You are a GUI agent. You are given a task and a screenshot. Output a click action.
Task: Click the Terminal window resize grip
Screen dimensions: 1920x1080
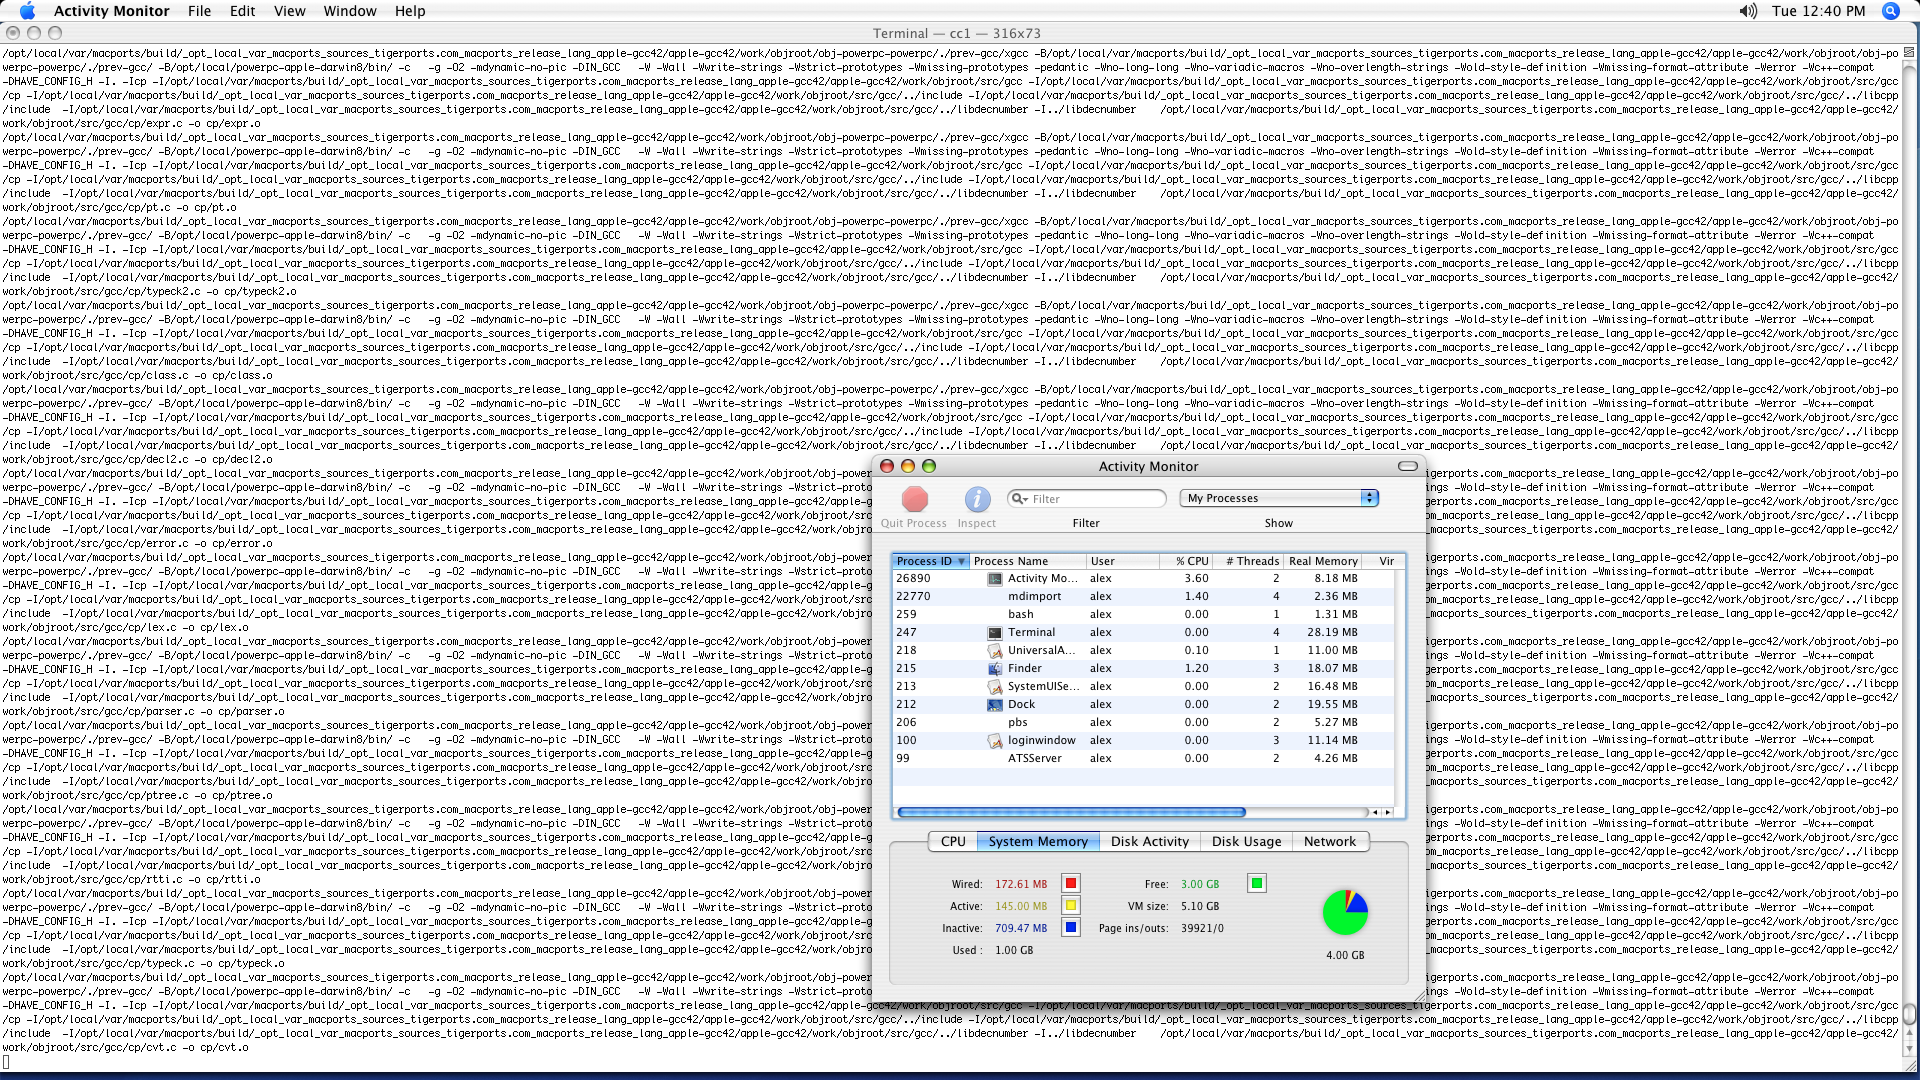point(1909,1064)
